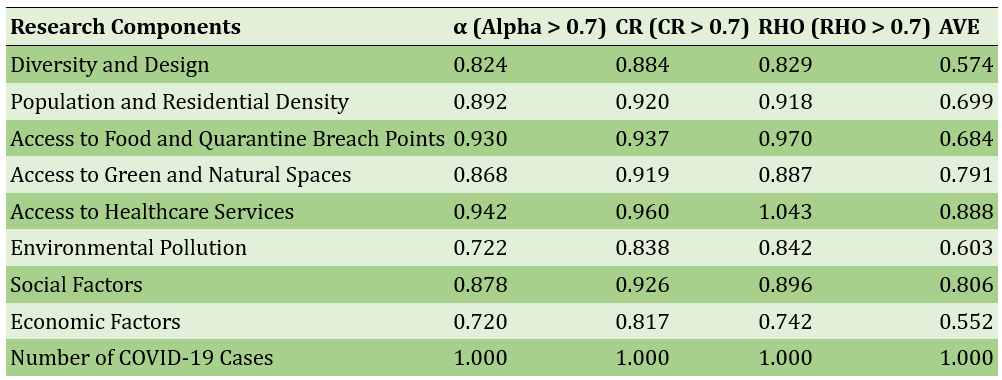
Task: Click Number of COVID-19 Cases label
Action: pyautogui.click(x=142, y=358)
